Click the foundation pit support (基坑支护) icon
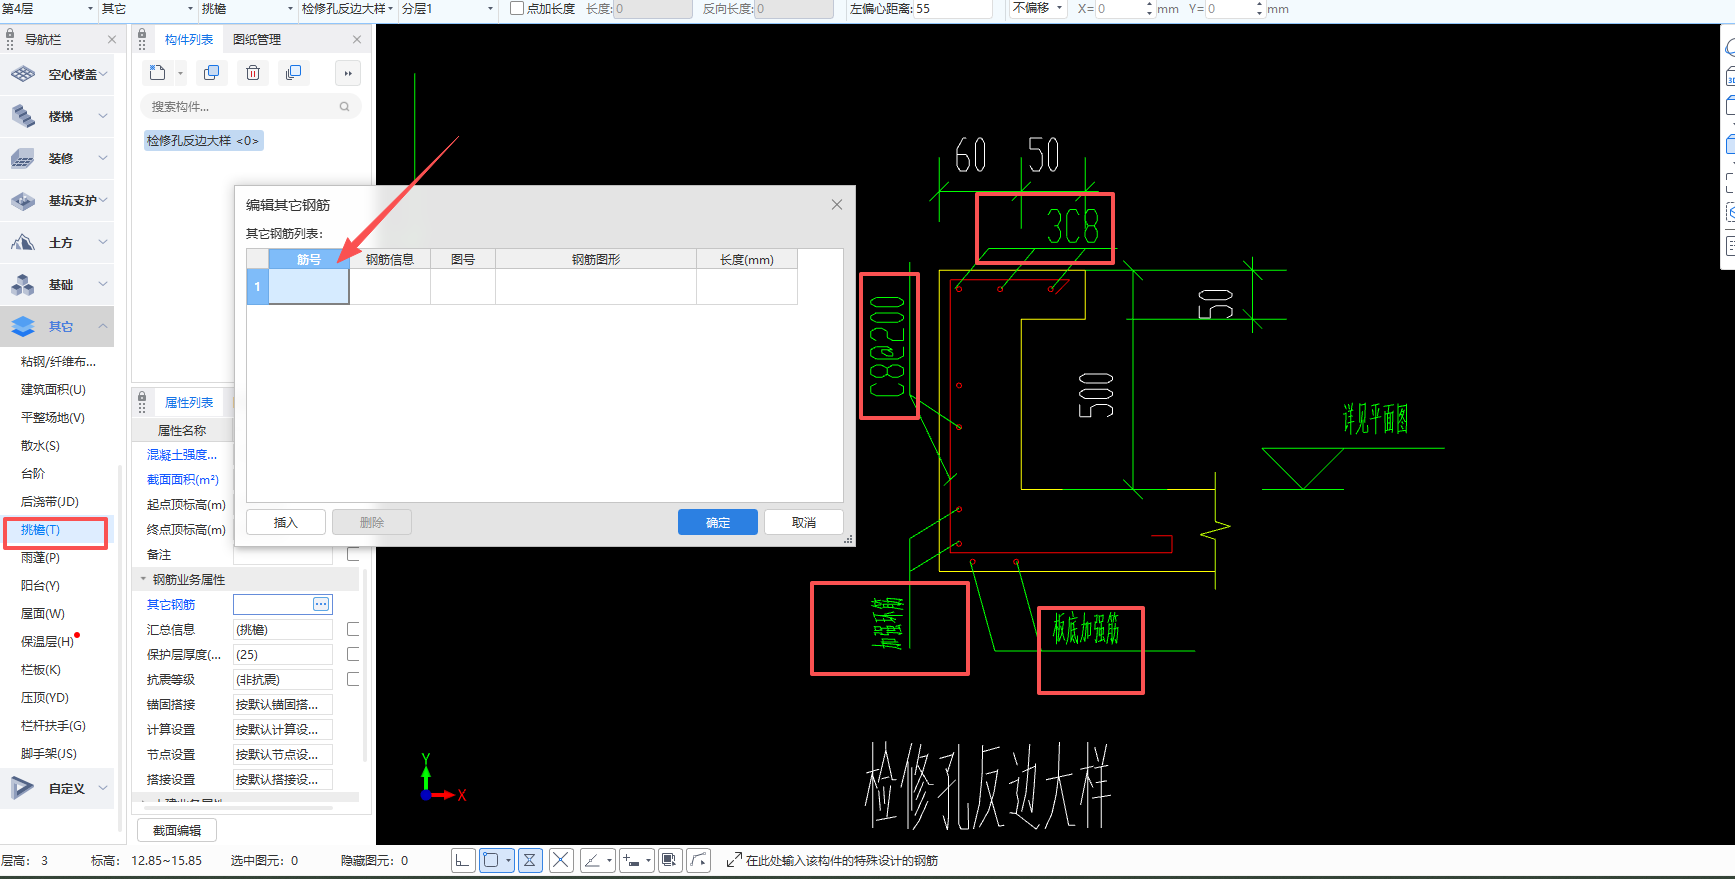The height and width of the screenshot is (879, 1735). [23, 200]
